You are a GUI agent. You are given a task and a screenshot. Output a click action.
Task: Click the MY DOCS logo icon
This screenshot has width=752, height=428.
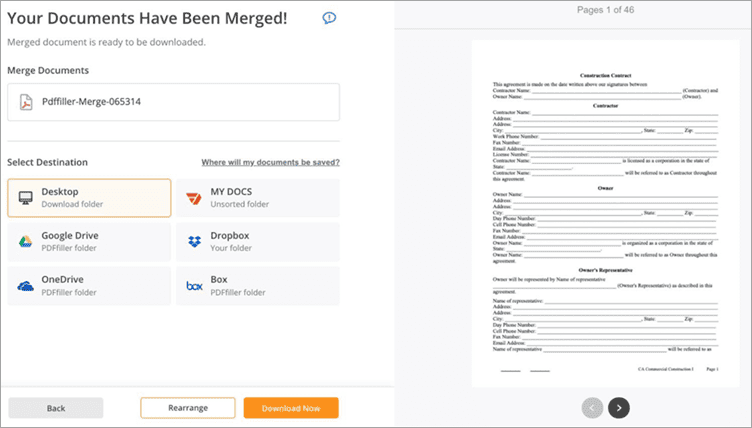pos(194,197)
